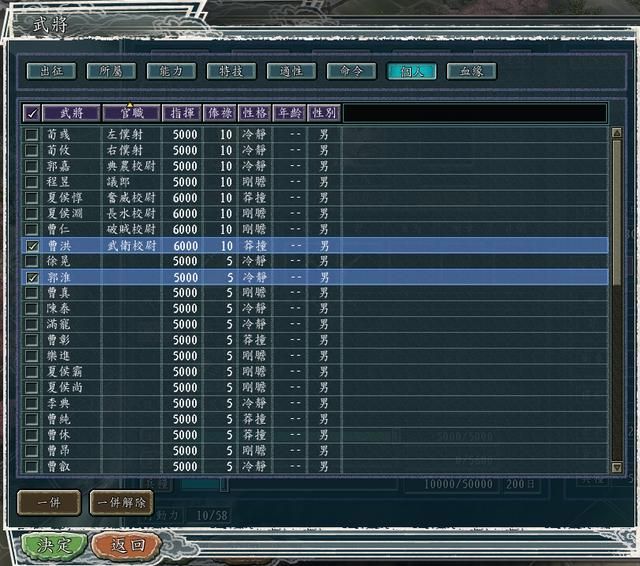Uncheck the 郭淮 checkbox
Screen dimensions: 640x566
pos(32,277)
